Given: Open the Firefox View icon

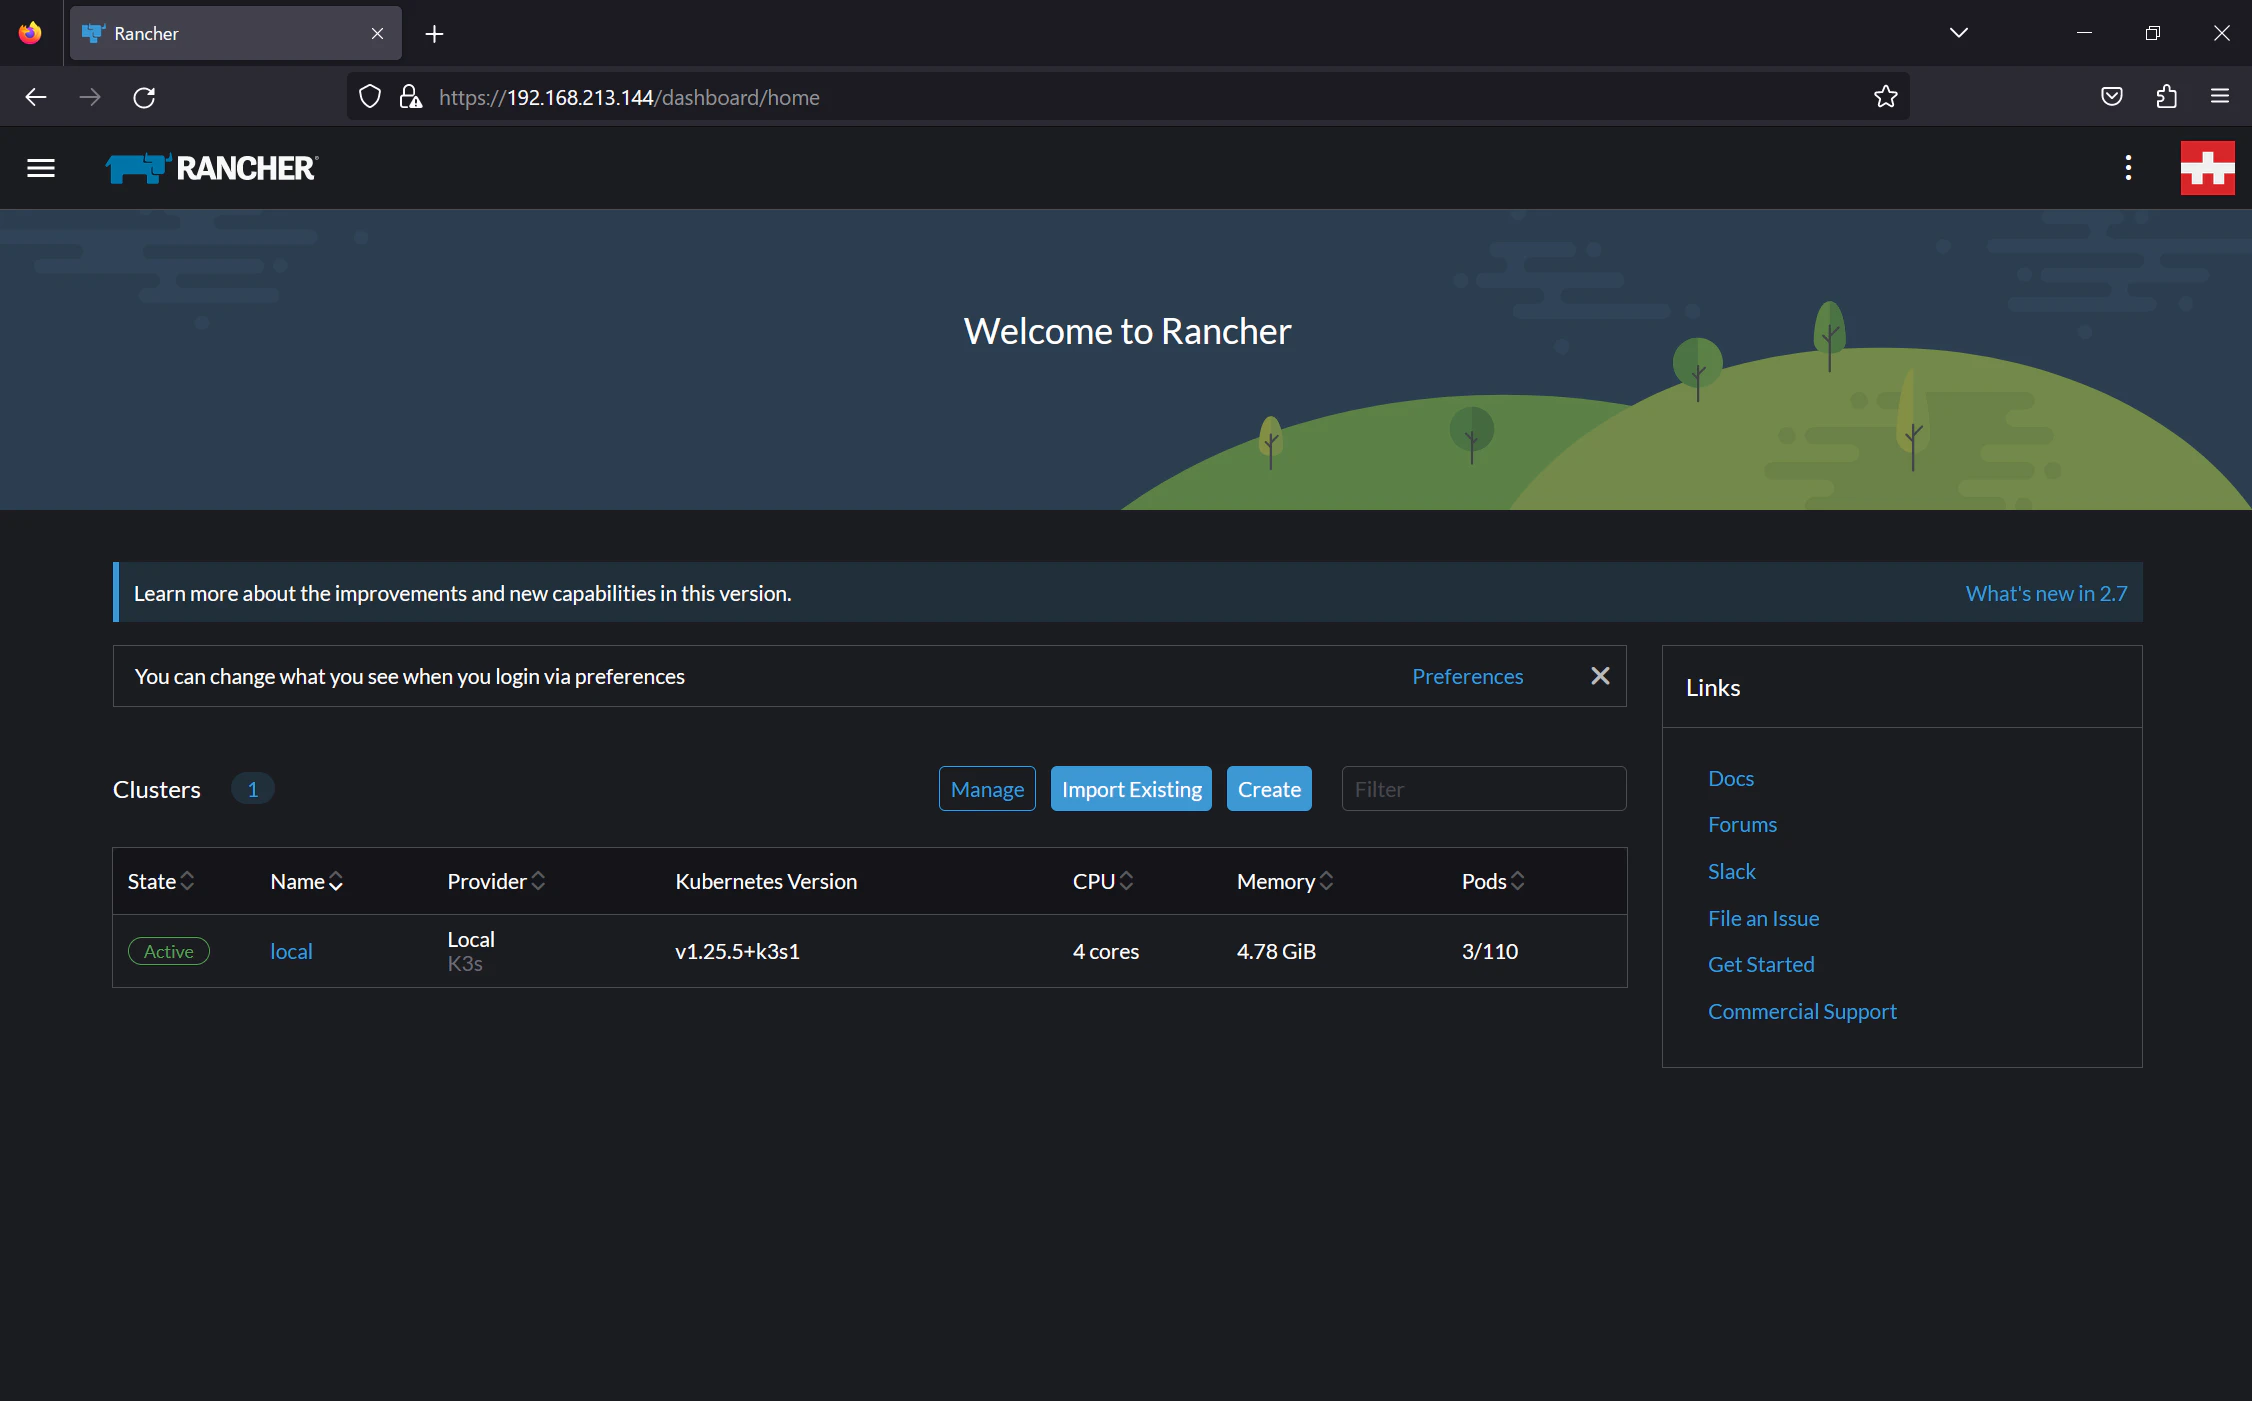Looking at the screenshot, I should [30, 33].
